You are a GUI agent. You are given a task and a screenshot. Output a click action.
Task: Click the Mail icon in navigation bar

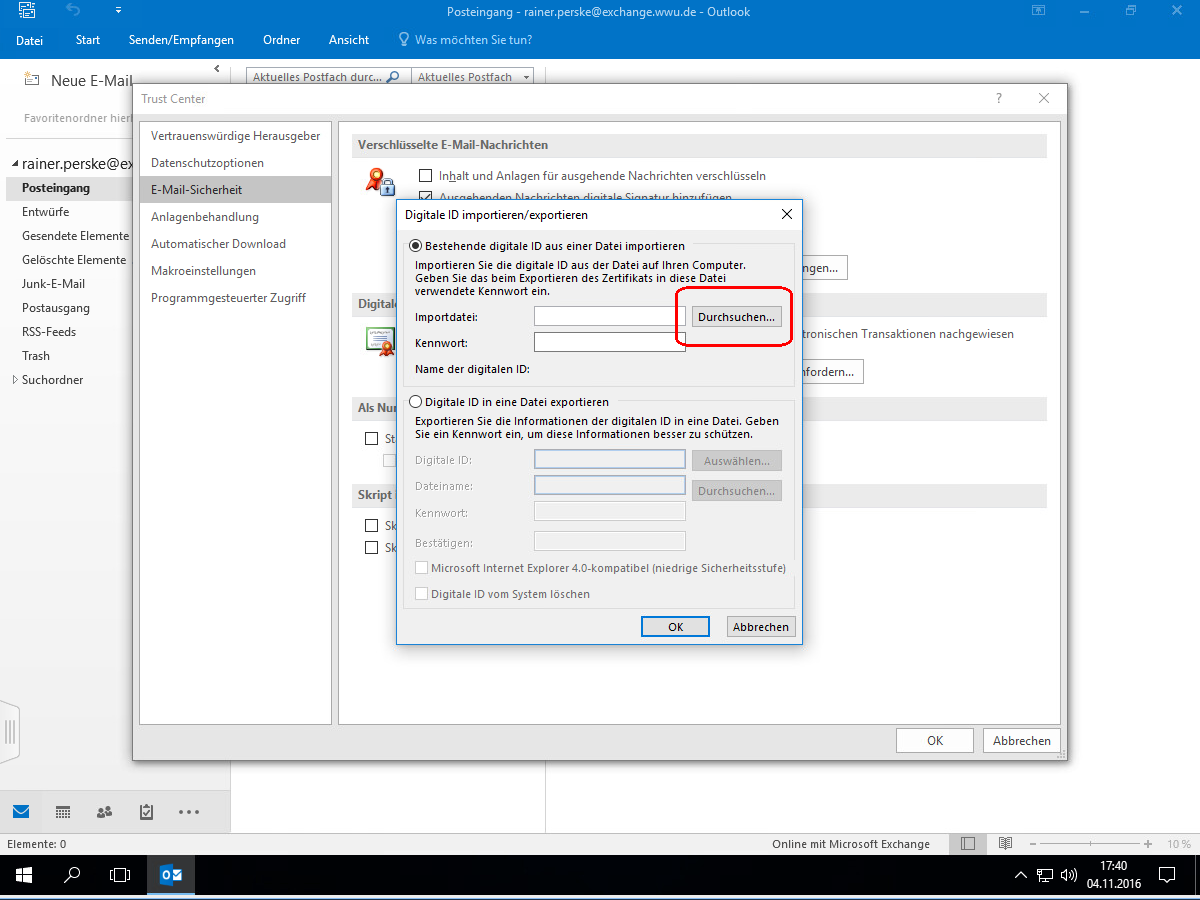point(20,811)
